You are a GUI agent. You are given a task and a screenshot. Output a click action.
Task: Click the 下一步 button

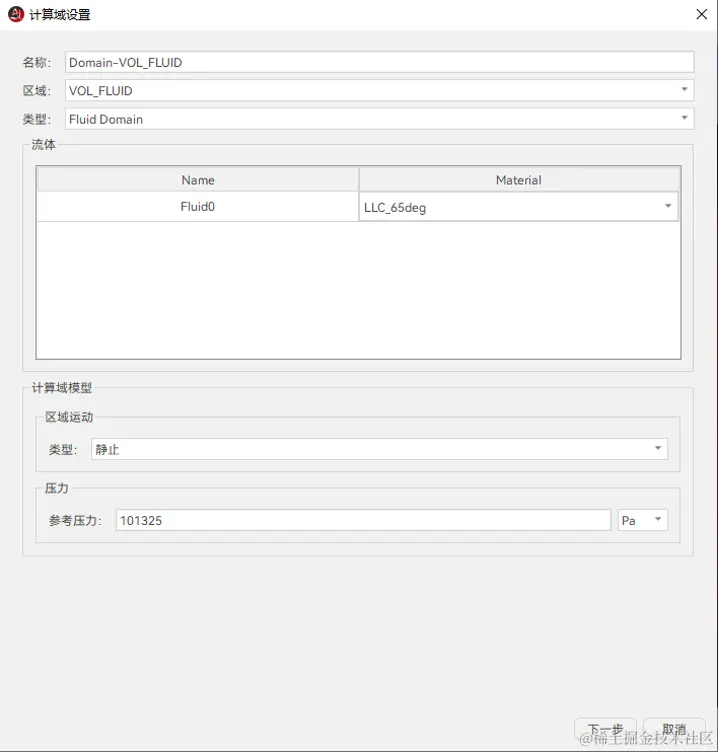click(x=605, y=729)
